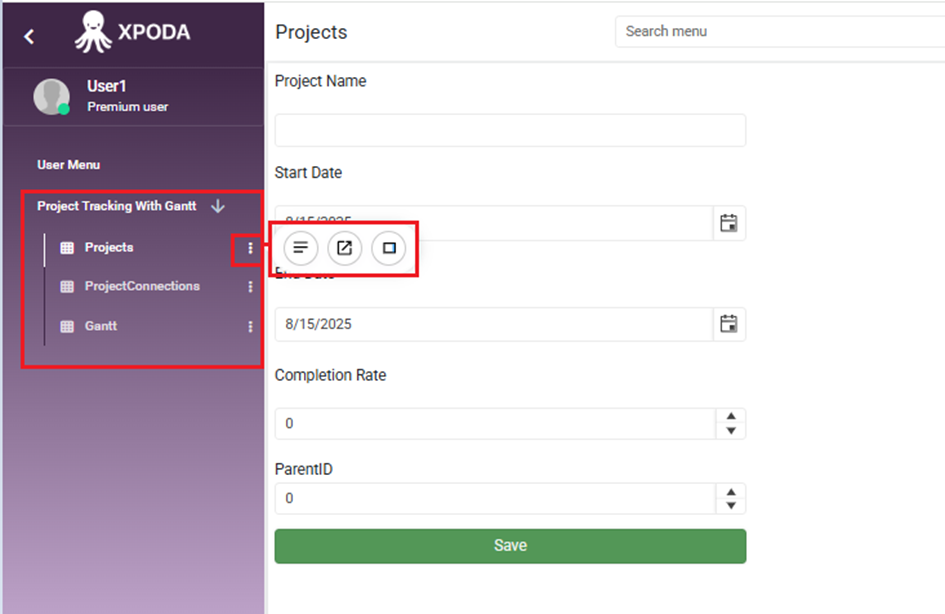Open the three-dot menu beside Gantt
This screenshot has height=614, width=945.
click(250, 327)
